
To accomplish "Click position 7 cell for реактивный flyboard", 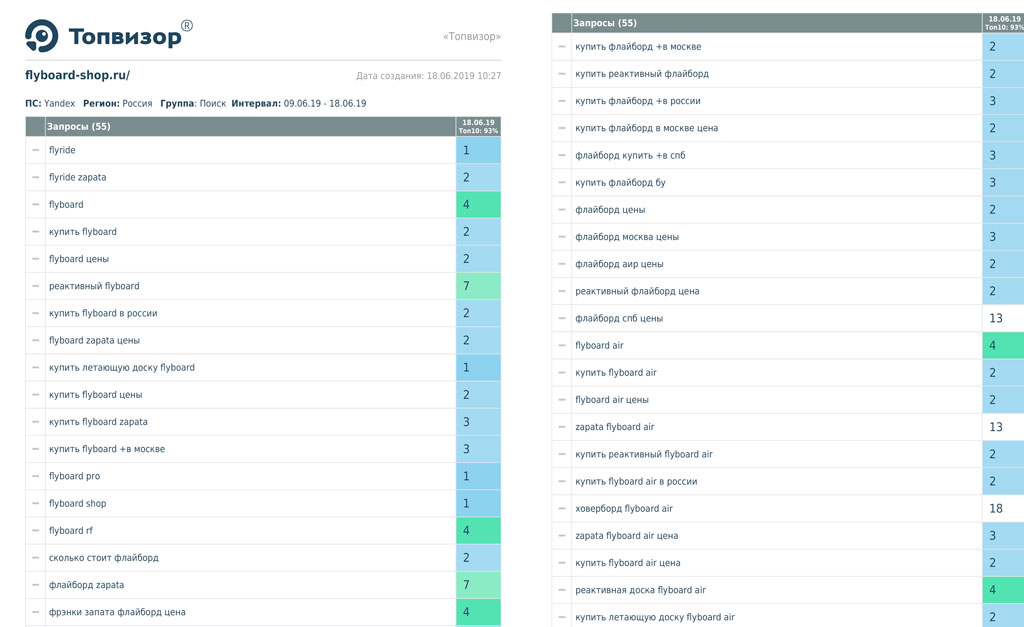I will (x=478, y=286).
